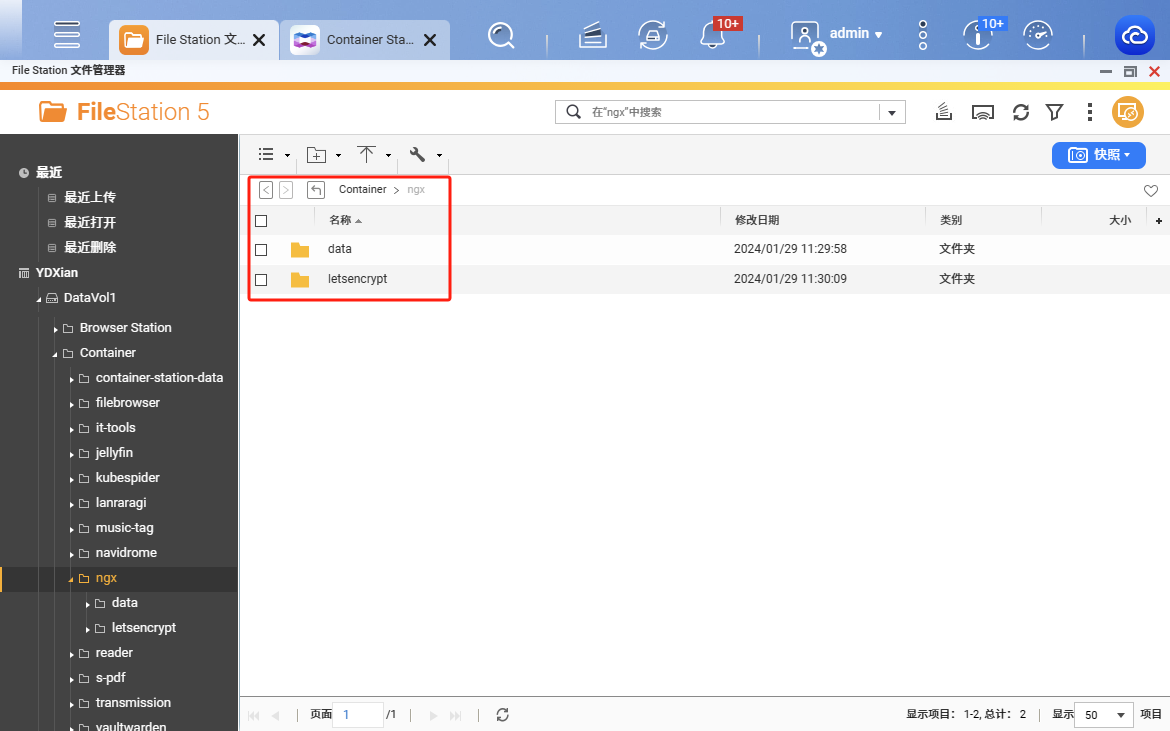Expand the filebrowser tree node

point(72,404)
